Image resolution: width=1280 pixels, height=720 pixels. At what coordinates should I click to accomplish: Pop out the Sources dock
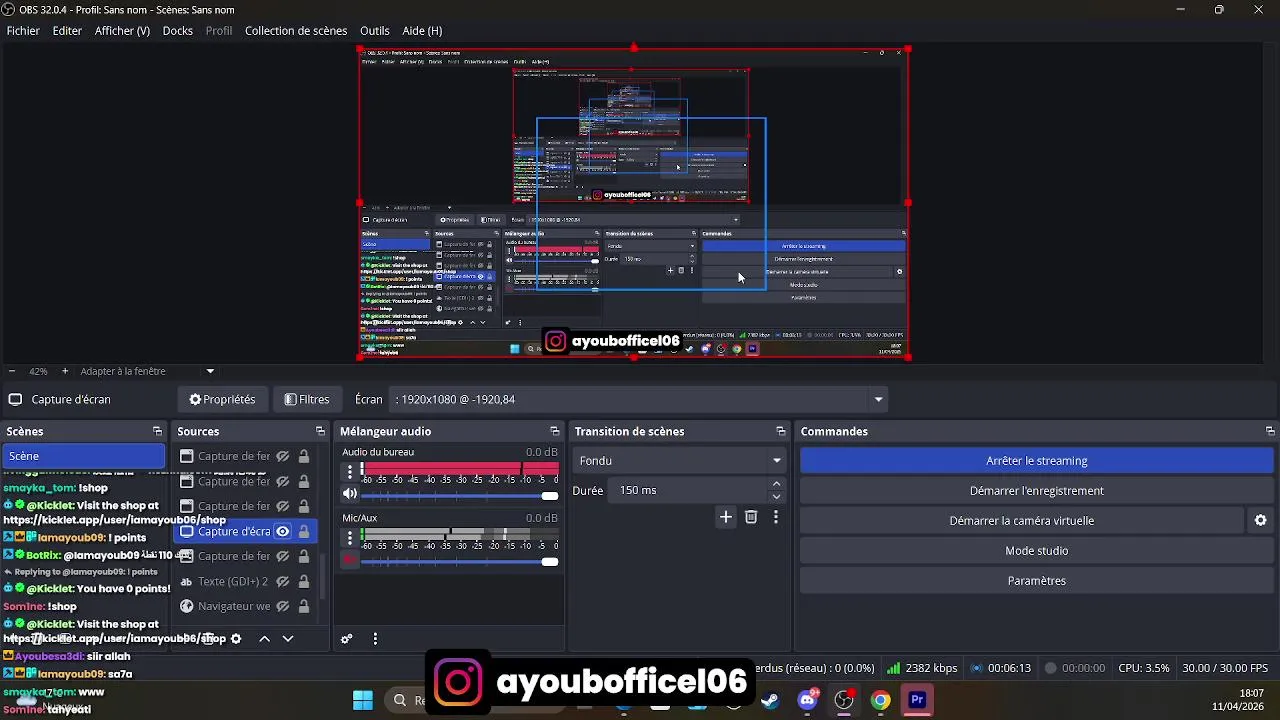(320, 431)
